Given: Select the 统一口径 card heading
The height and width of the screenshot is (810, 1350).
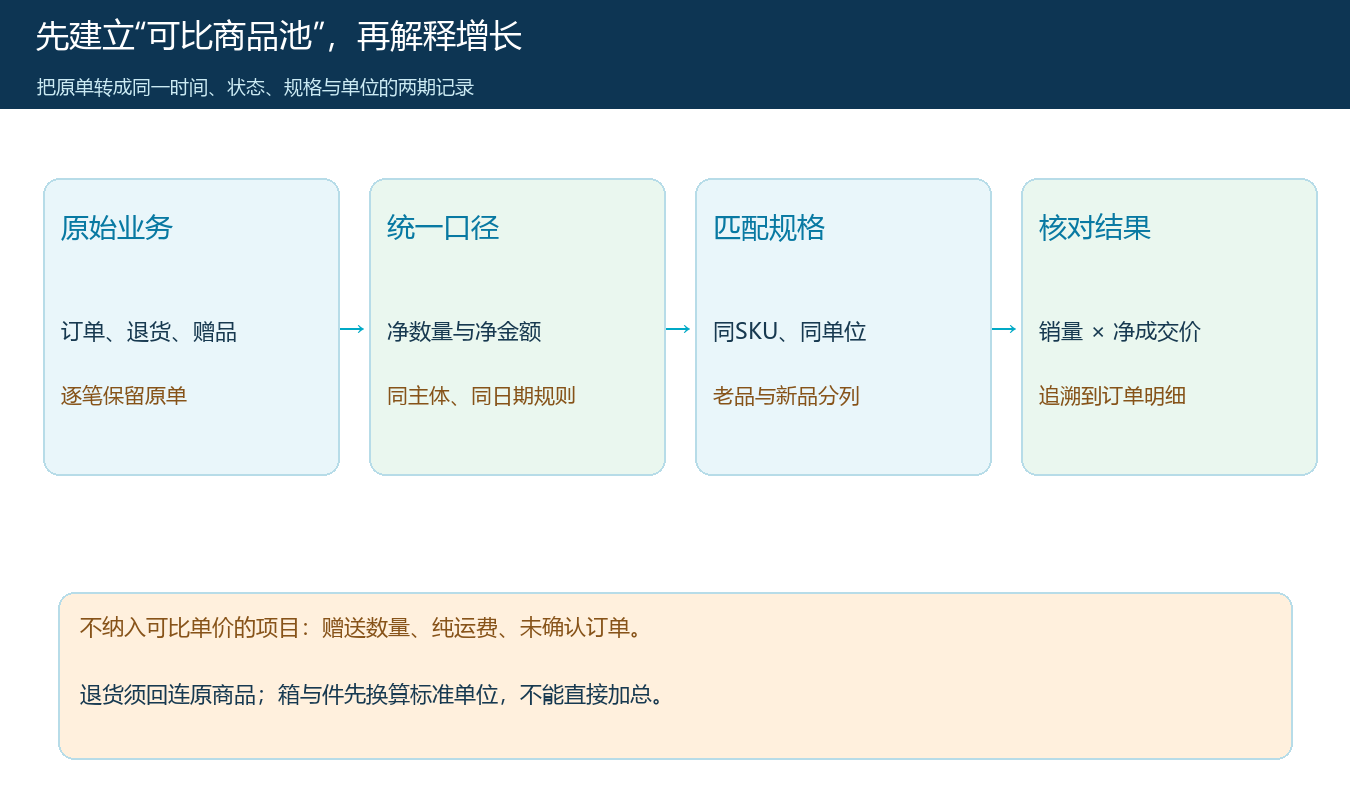Looking at the screenshot, I should pos(443,228).
